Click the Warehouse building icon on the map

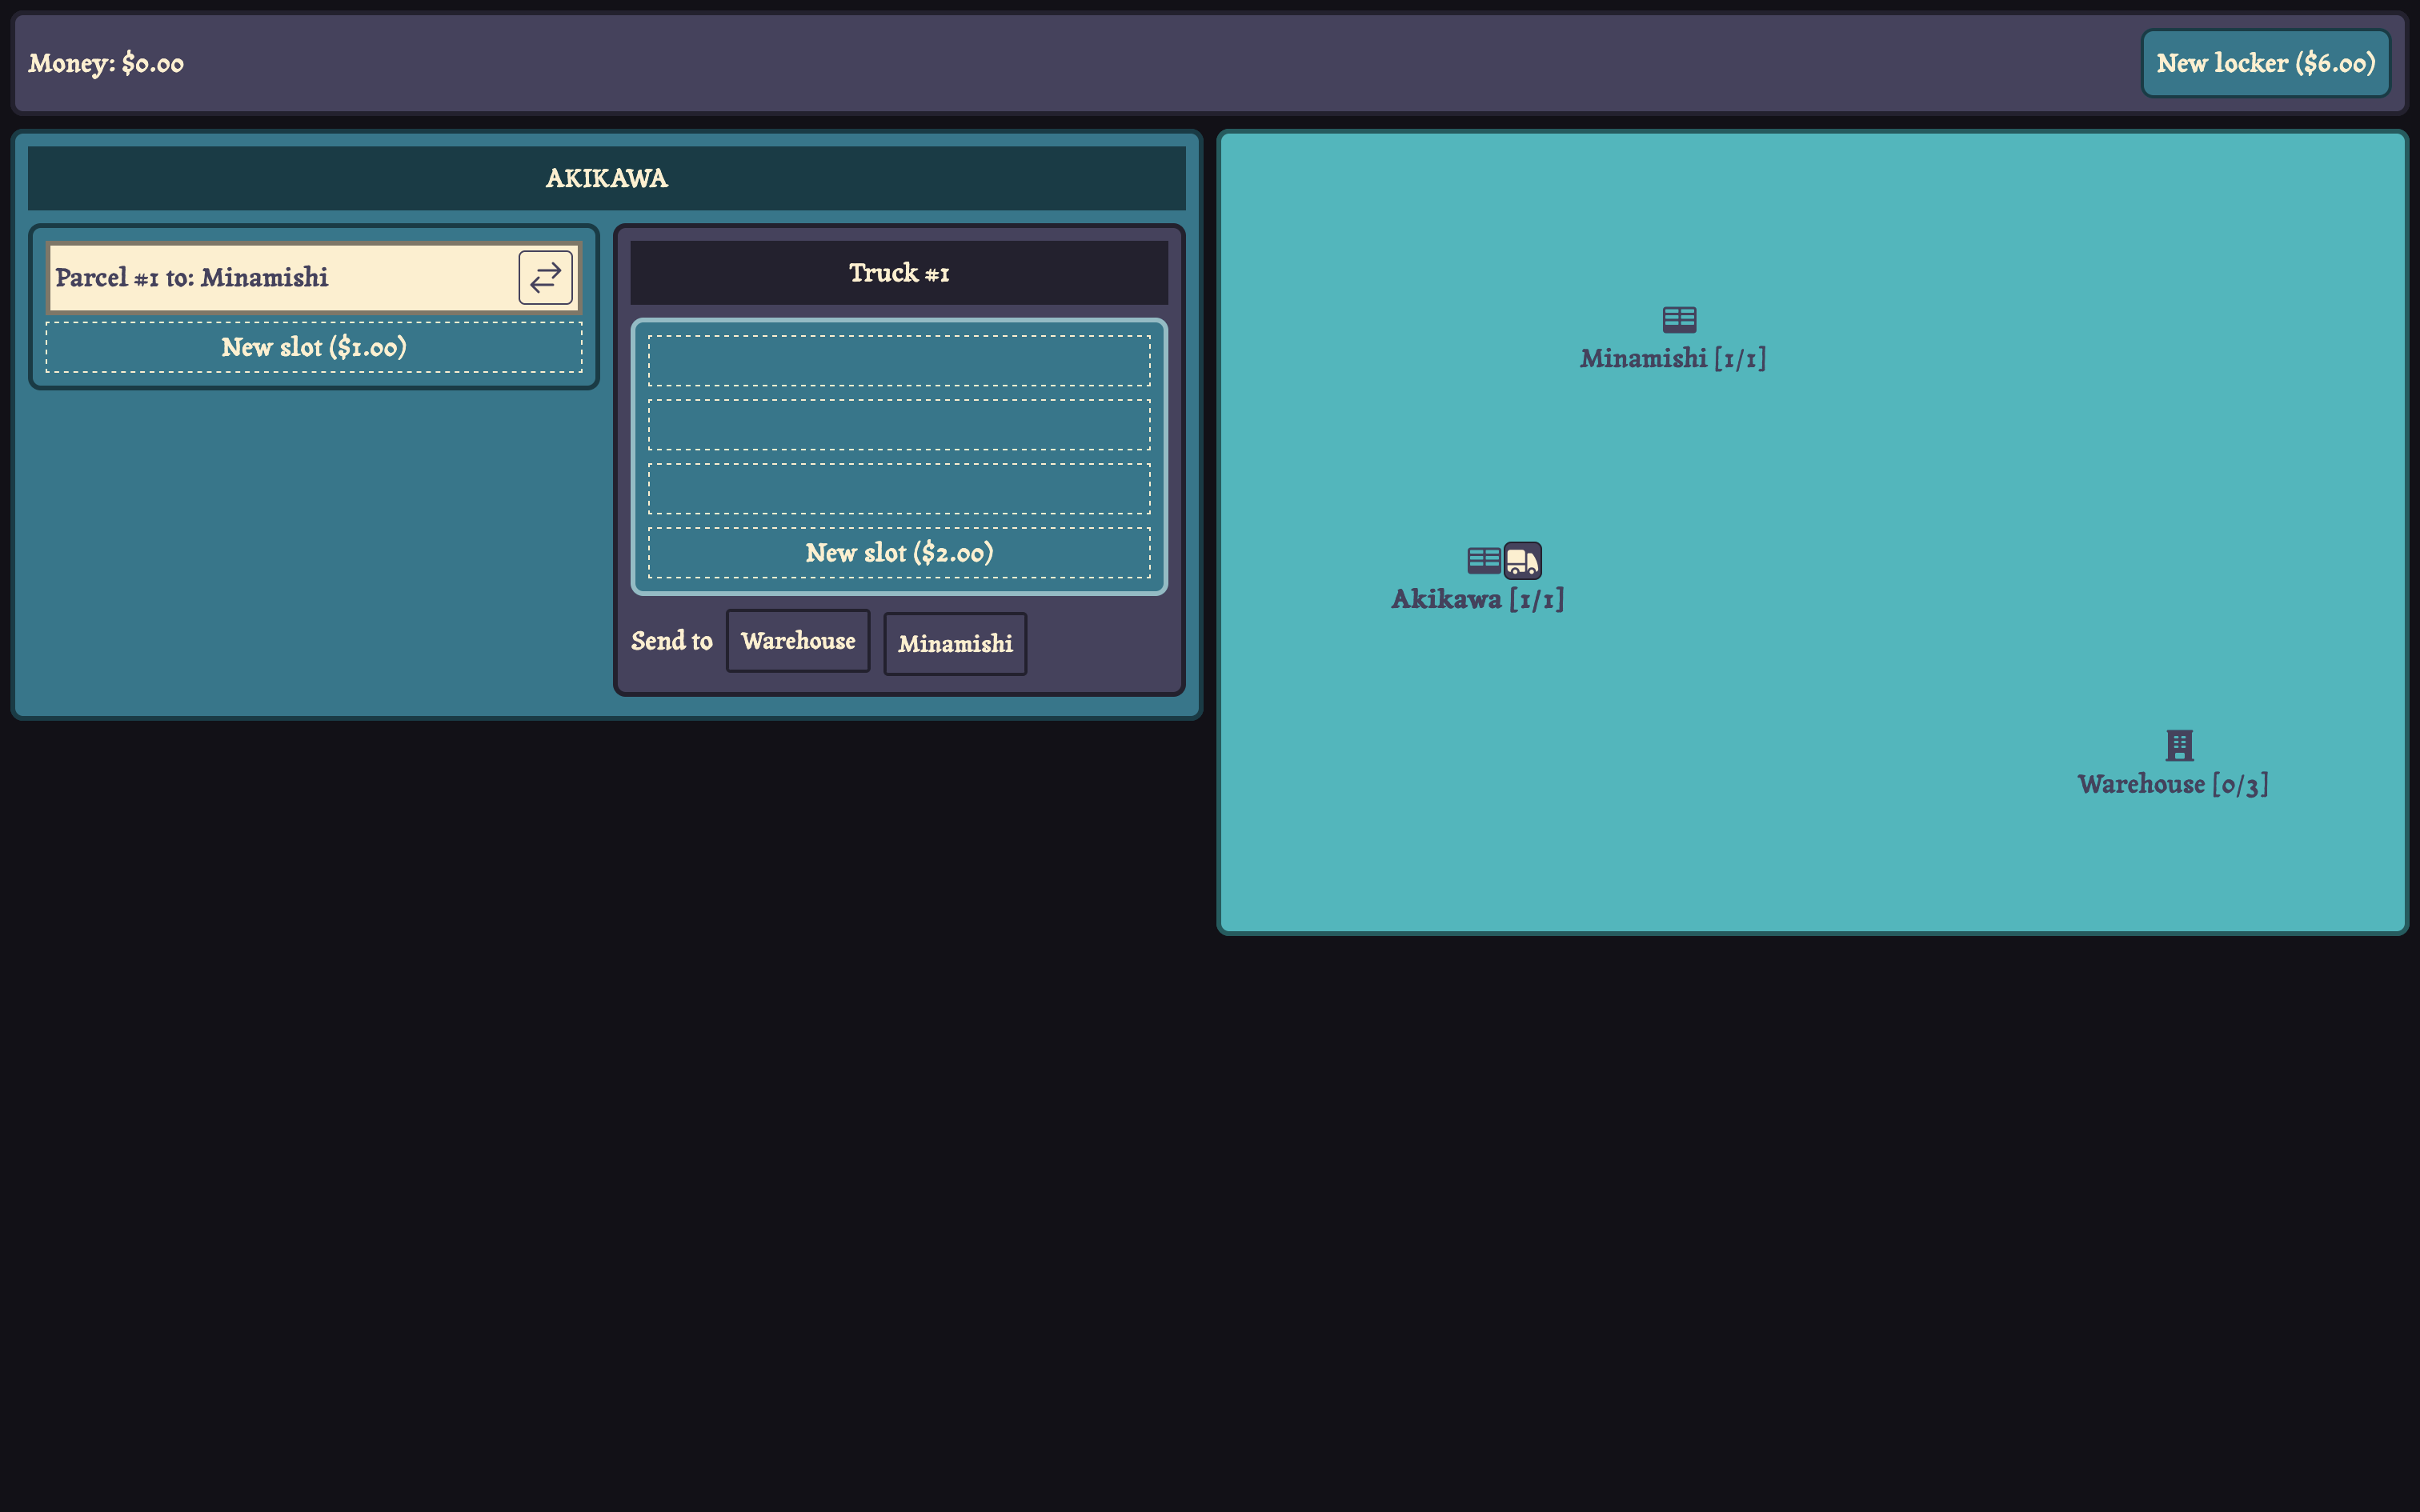click(2179, 745)
